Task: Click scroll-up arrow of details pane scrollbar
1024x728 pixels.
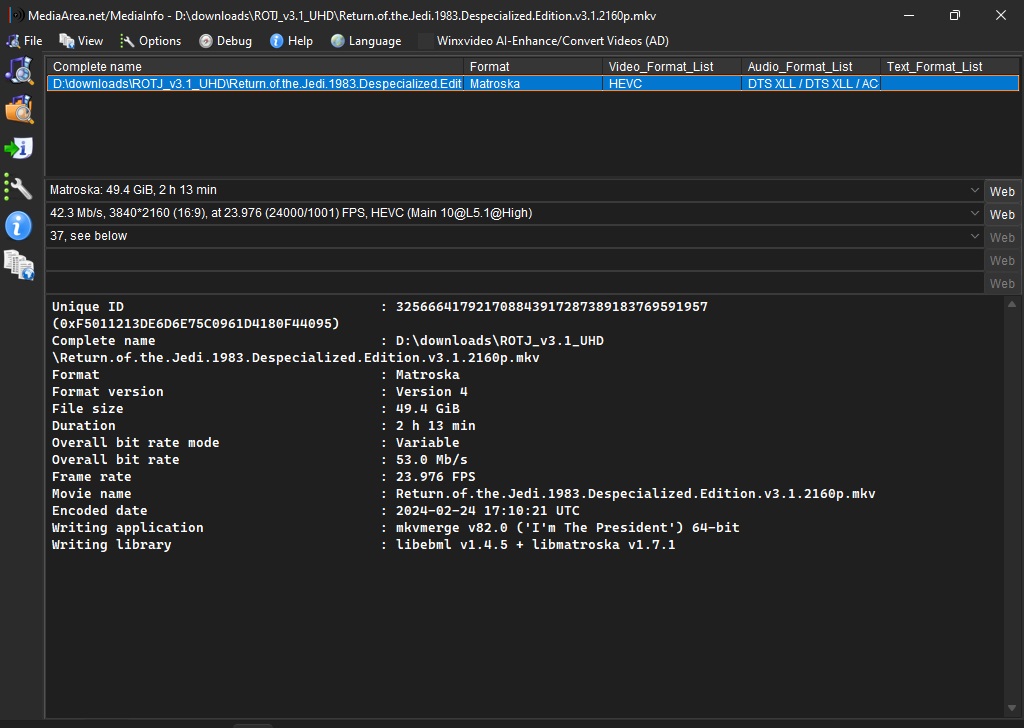Action: 1012,304
